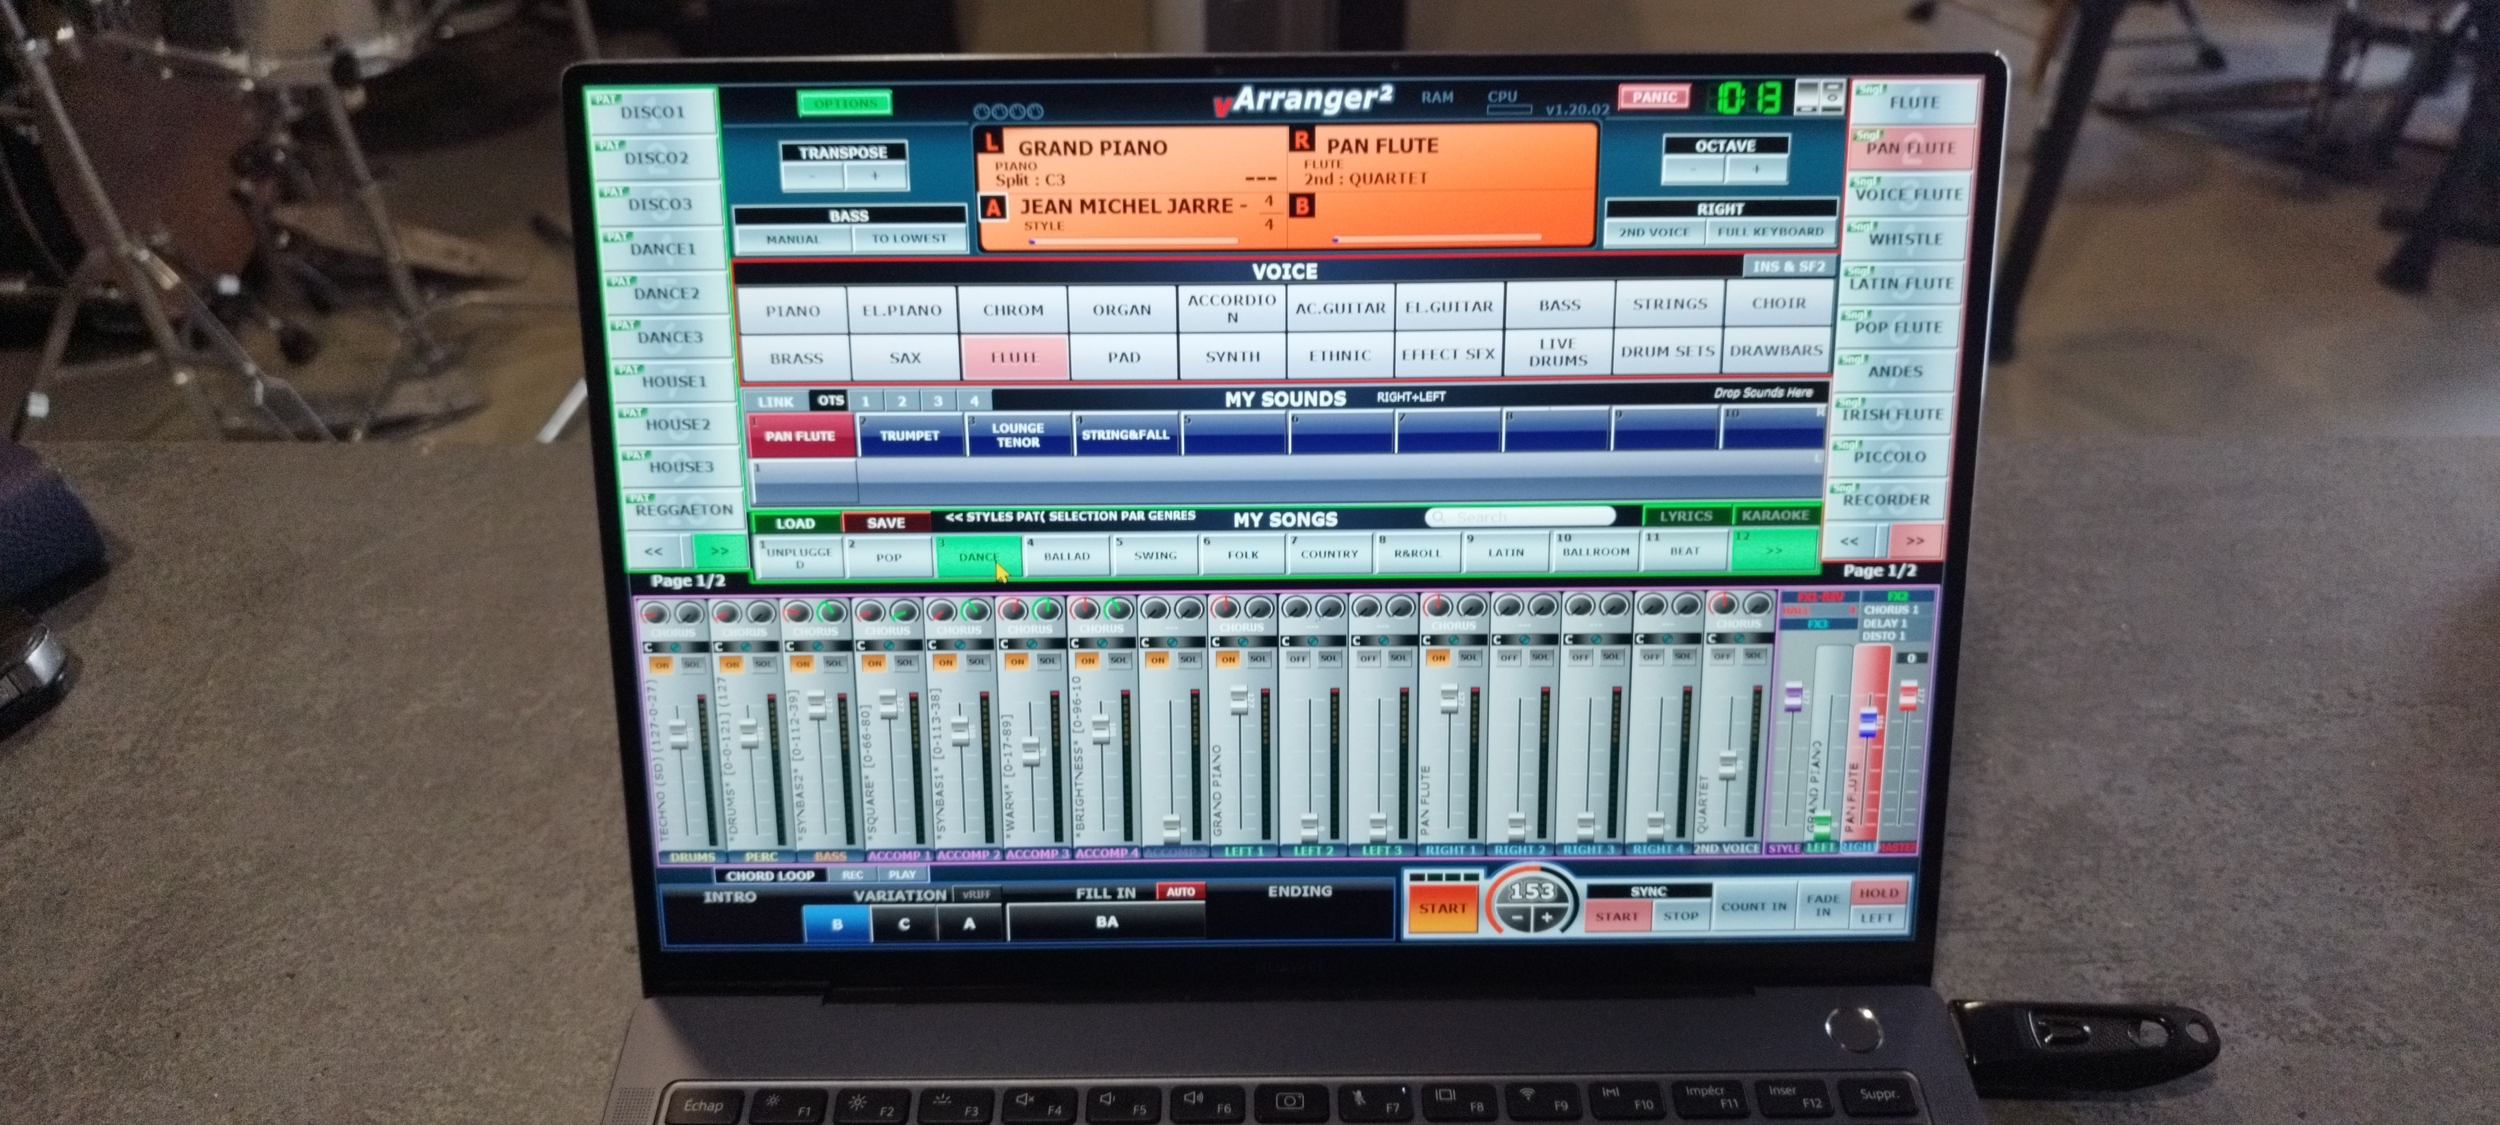Raise the octave with the plus button
The image size is (2500, 1125).
click(x=1757, y=169)
